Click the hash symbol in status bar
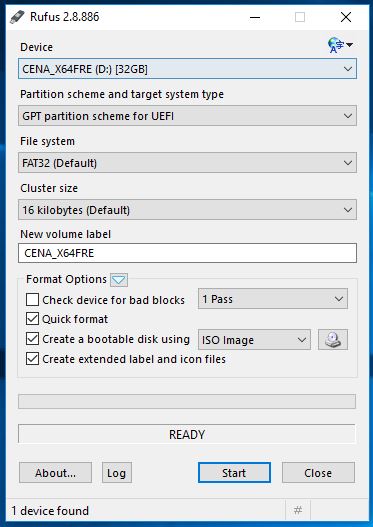This screenshot has width=373, height=527. click(298, 510)
